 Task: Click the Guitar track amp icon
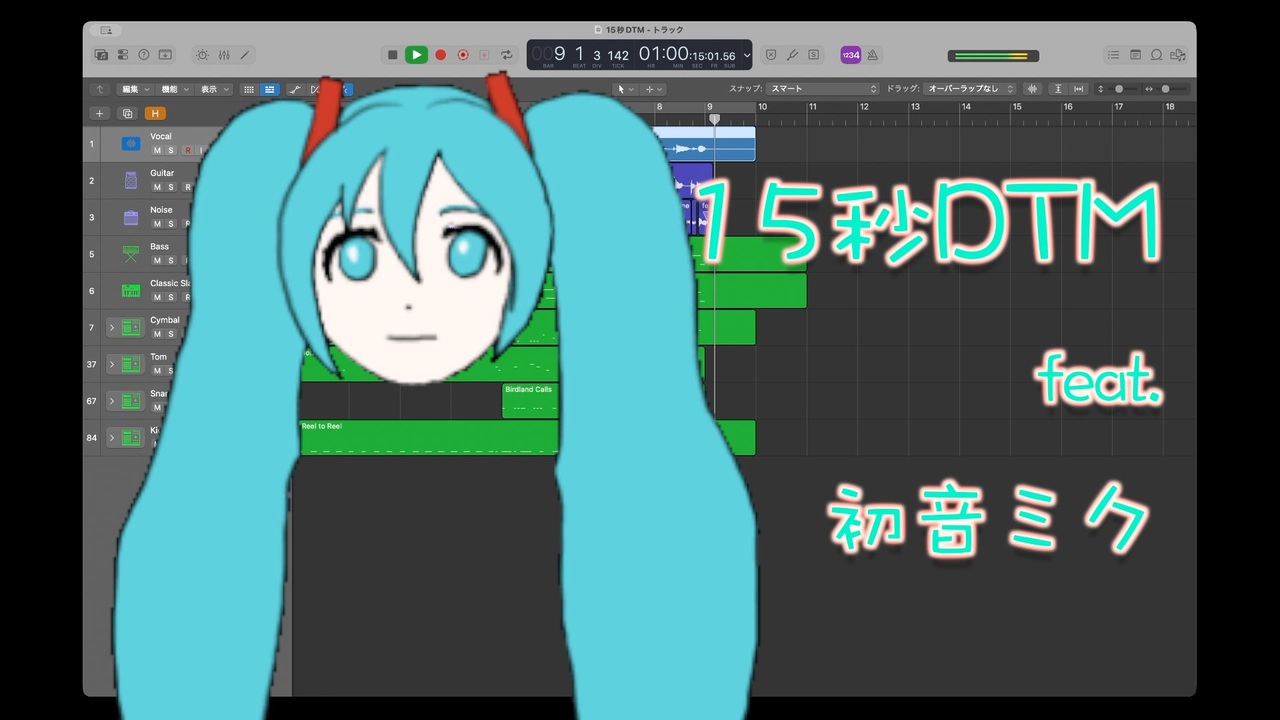pyautogui.click(x=131, y=181)
